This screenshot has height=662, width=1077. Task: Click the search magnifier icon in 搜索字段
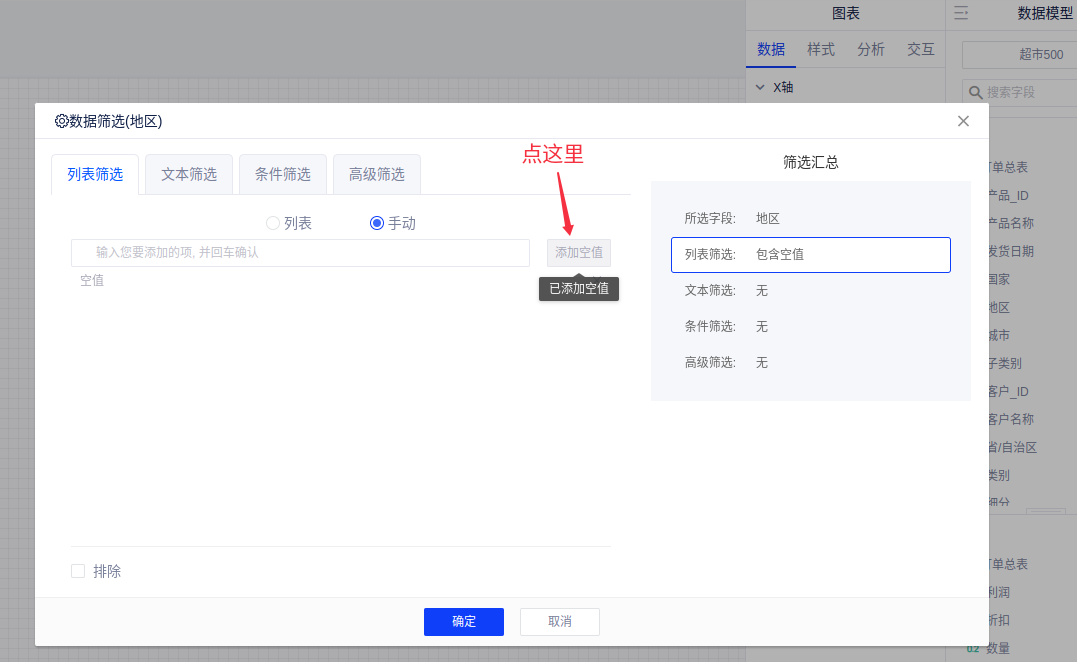coord(975,92)
